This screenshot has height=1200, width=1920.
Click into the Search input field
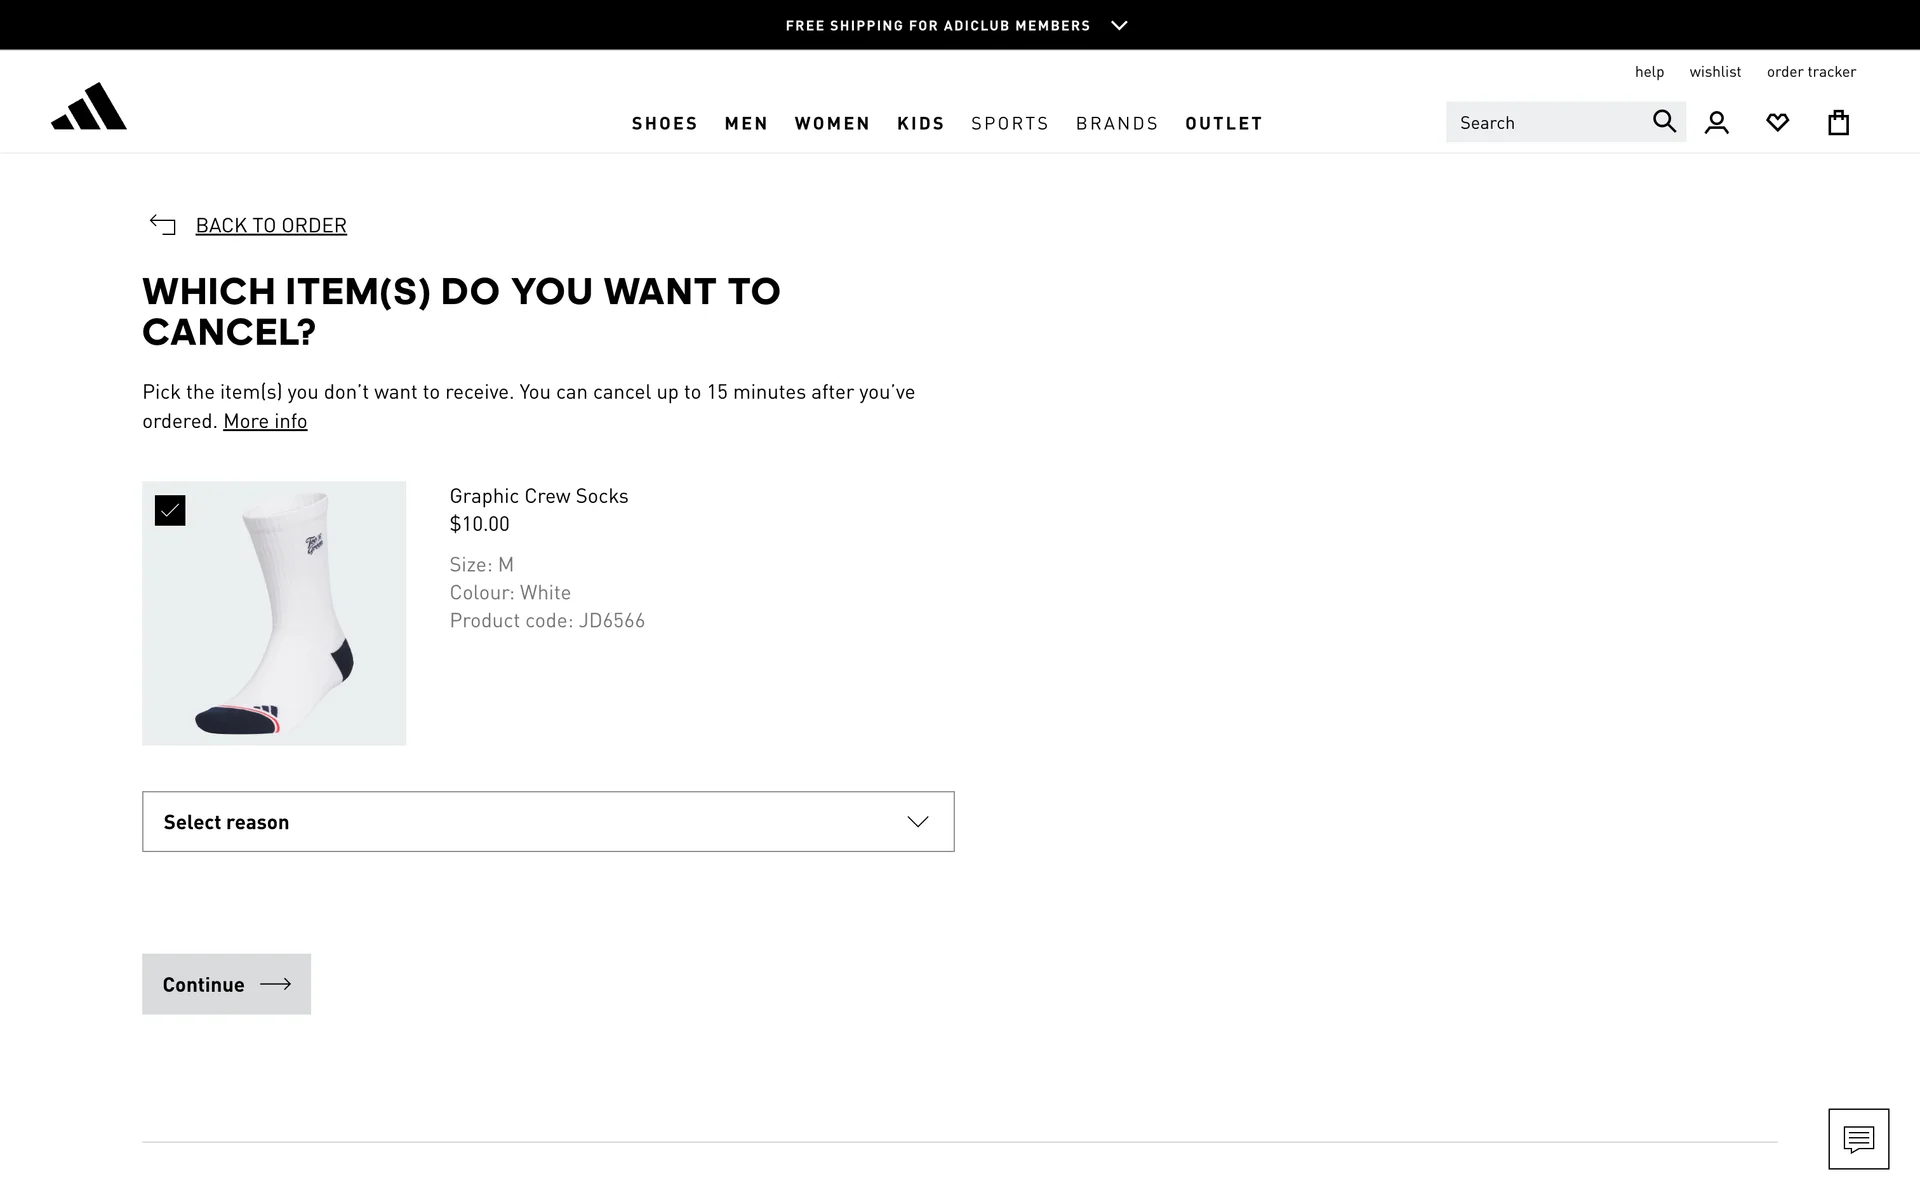click(x=1545, y=122)
